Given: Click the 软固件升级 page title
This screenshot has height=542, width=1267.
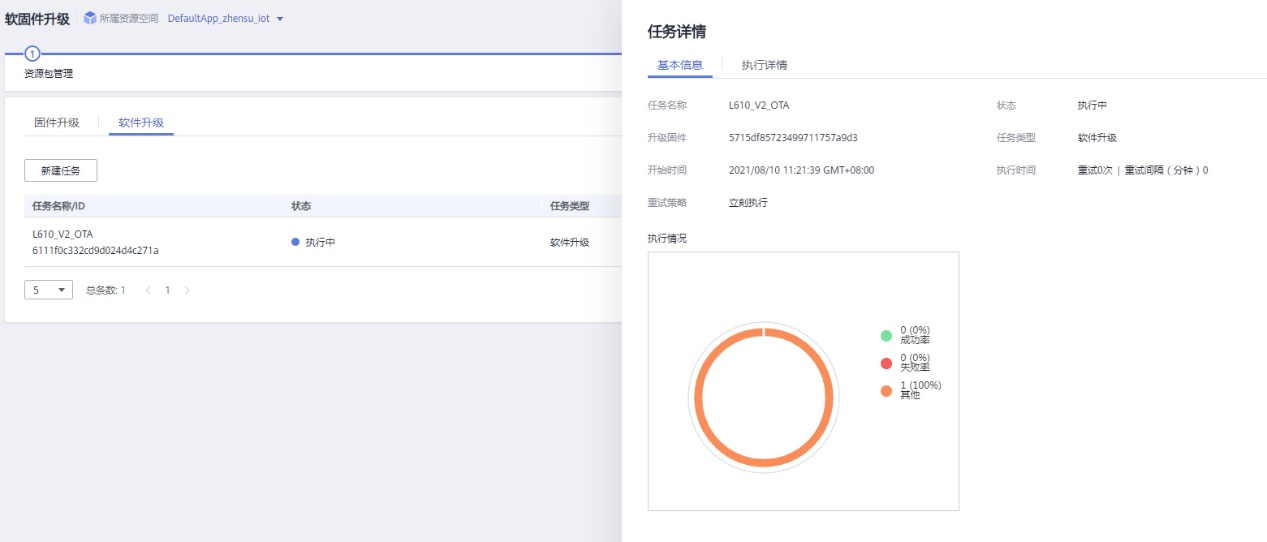Looking at the screenshot, I should pyautogui.click(x=37, y=19).
